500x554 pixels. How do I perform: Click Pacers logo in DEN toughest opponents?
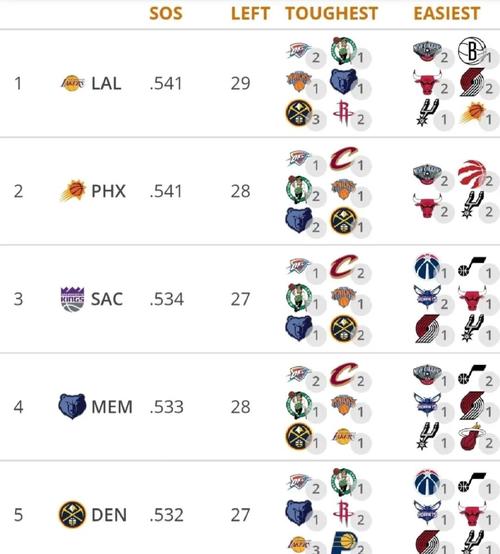344,543
